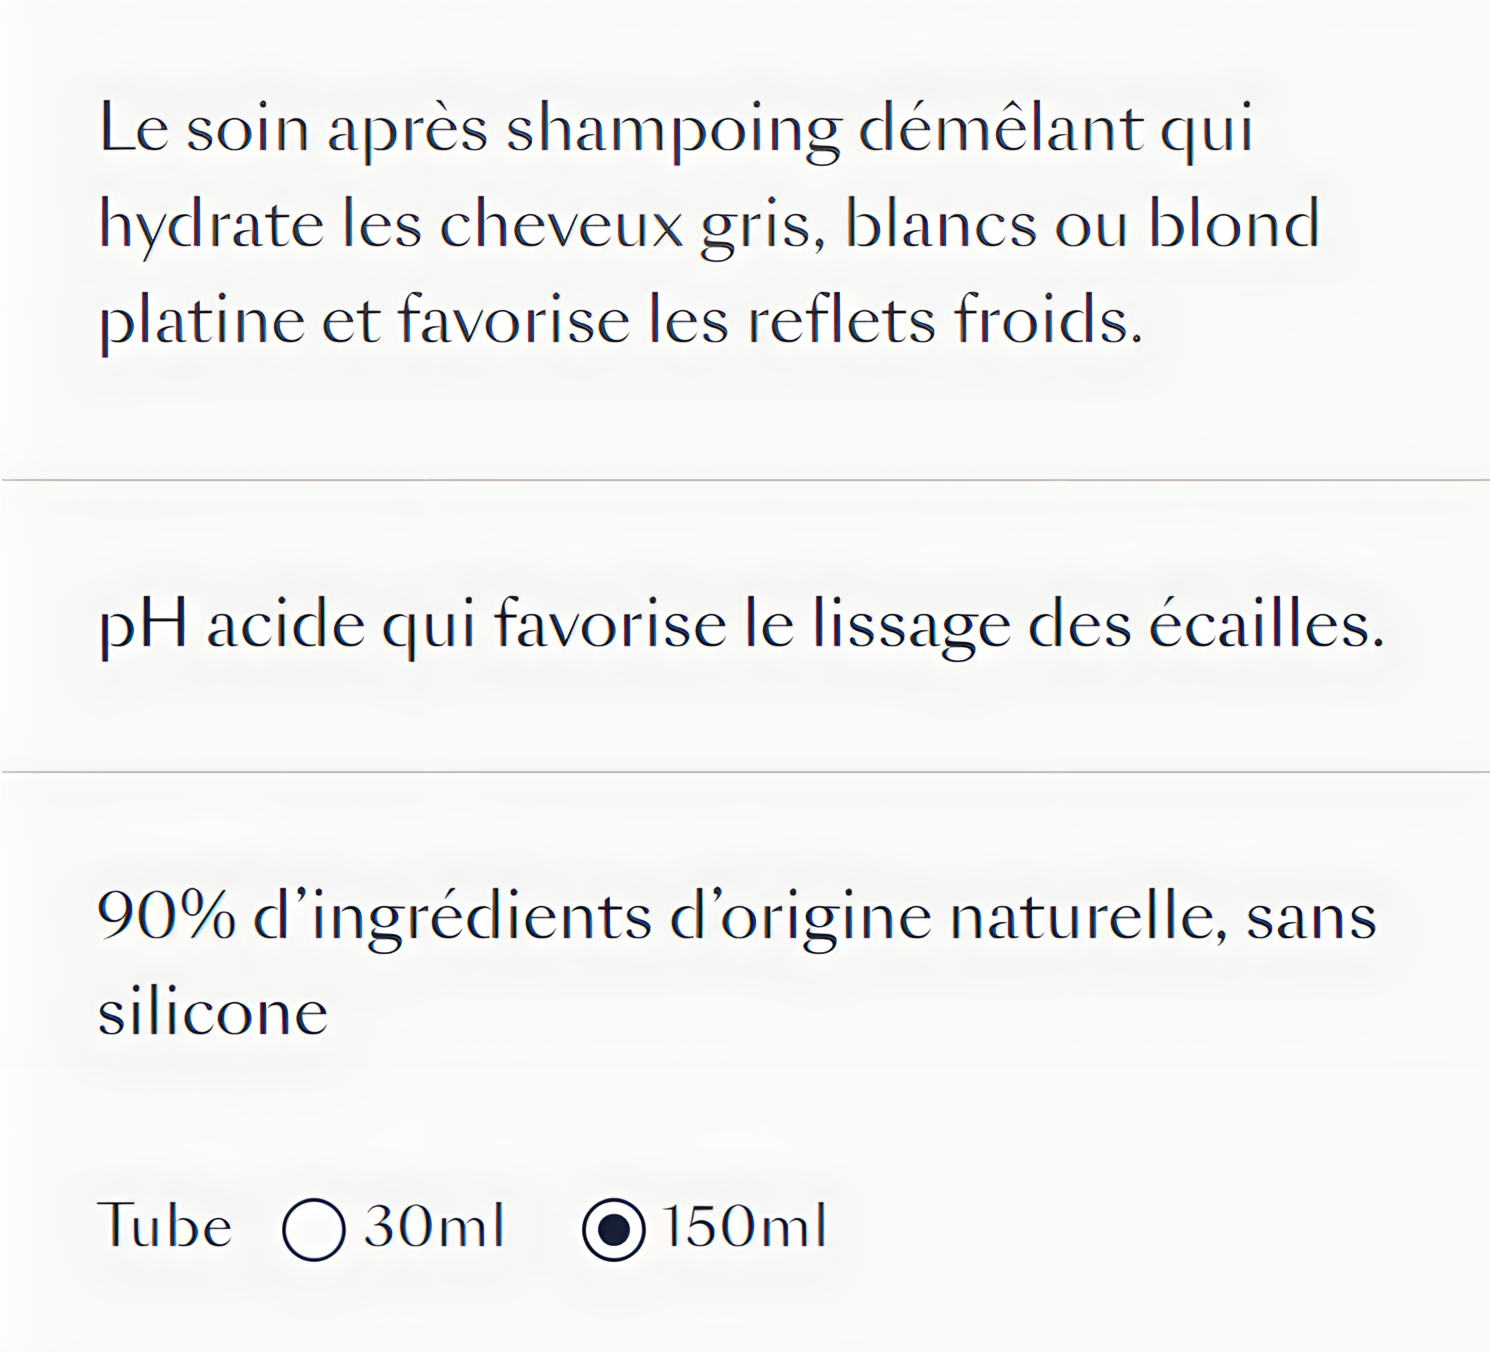1490x1352 pixels.
Task: Click the "Tube" format label
Action: [x=165, y=1225]
